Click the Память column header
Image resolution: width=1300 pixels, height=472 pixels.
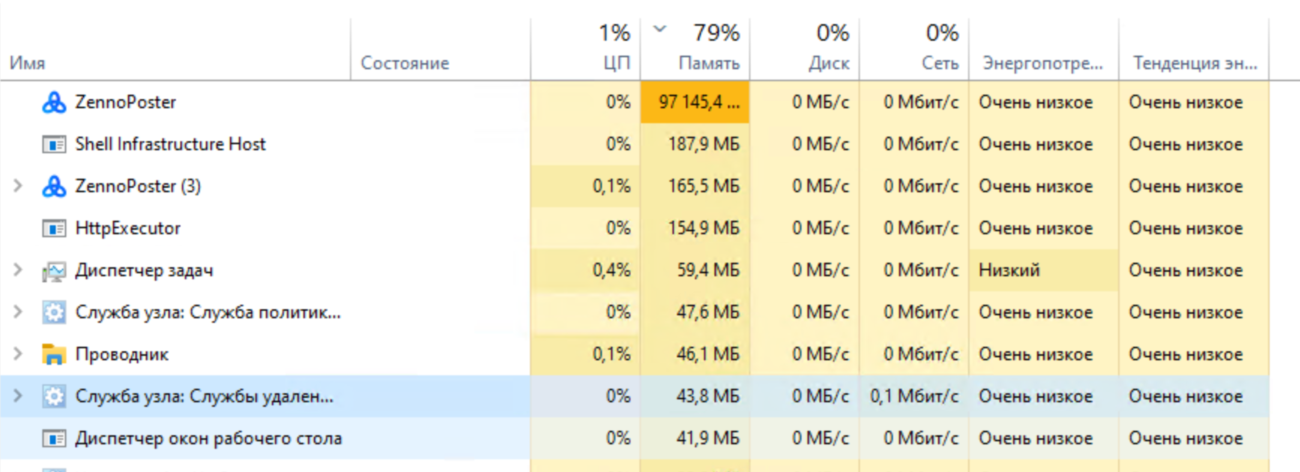coord(709,63)
